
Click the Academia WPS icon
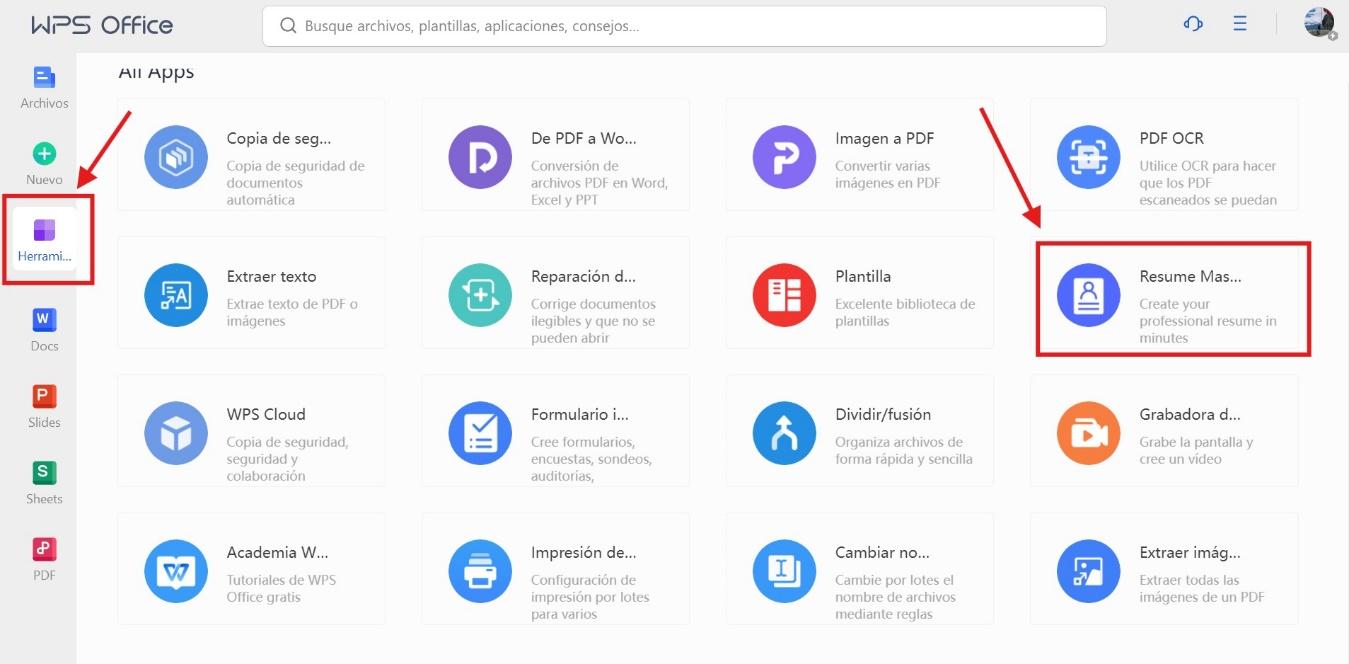tap(176, 571)
